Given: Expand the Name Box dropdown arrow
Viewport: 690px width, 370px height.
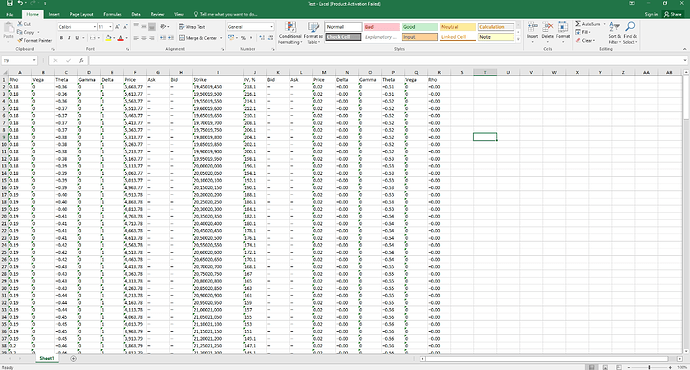Looking at the screenshot, I should (x=34, y=60).
